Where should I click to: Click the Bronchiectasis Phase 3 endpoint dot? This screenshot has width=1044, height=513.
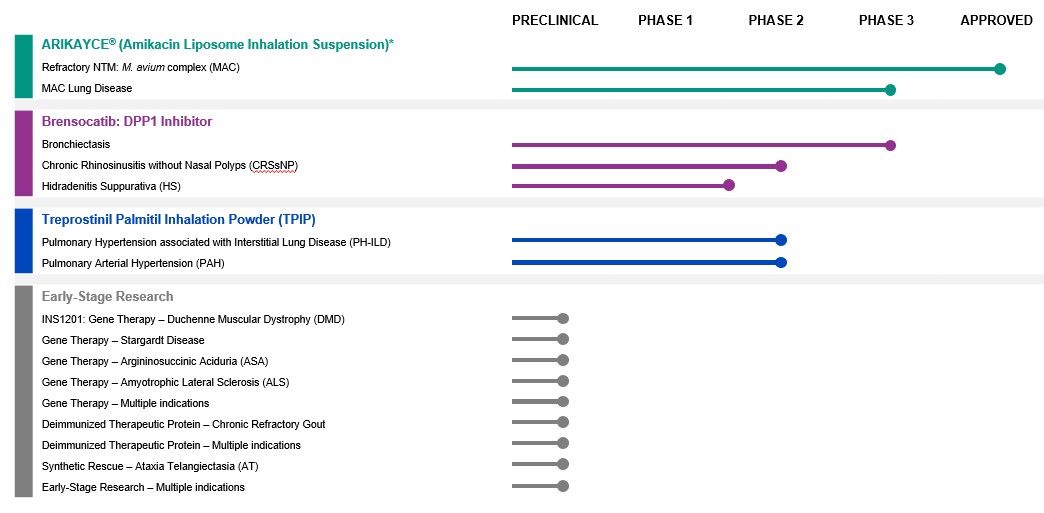890,145
